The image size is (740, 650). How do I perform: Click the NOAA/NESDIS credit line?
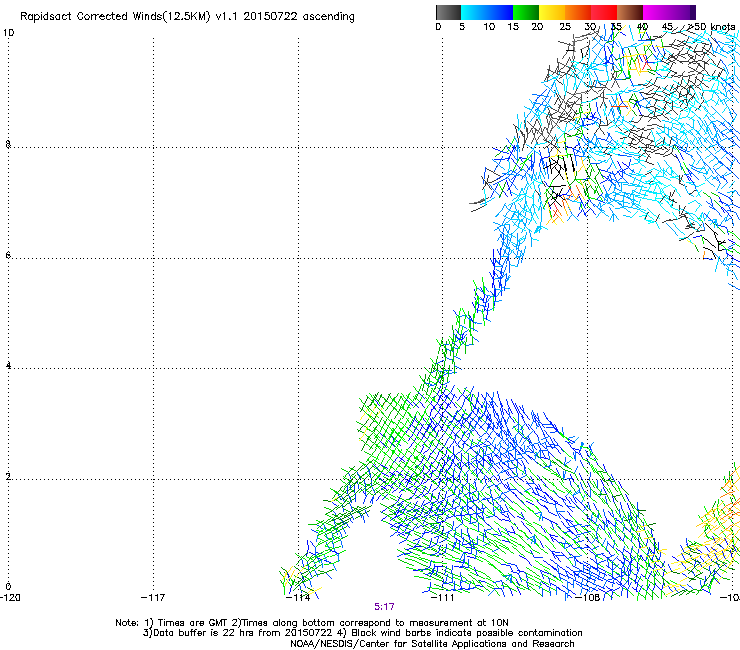(x=432, y=644)
